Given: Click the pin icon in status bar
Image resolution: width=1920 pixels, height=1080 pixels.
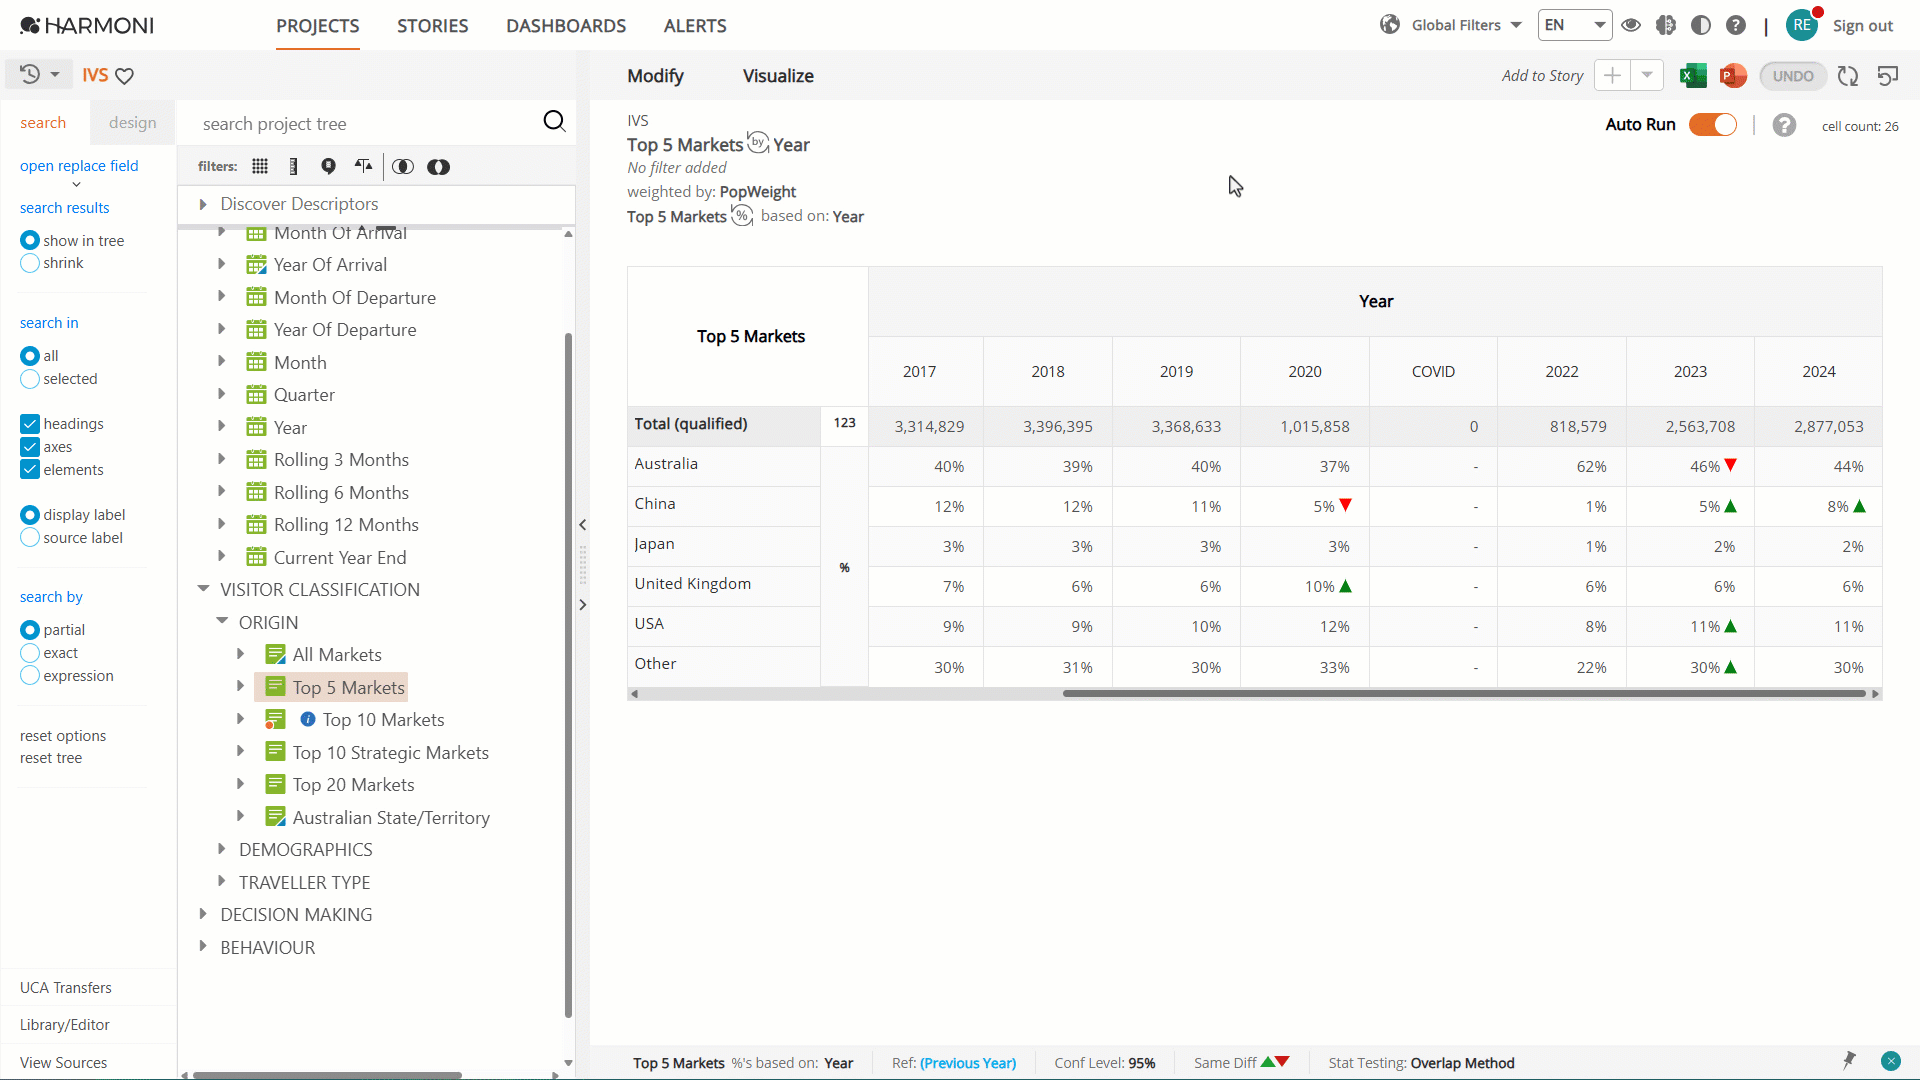Looking at the screenshot, I should pos(1849,1061).
